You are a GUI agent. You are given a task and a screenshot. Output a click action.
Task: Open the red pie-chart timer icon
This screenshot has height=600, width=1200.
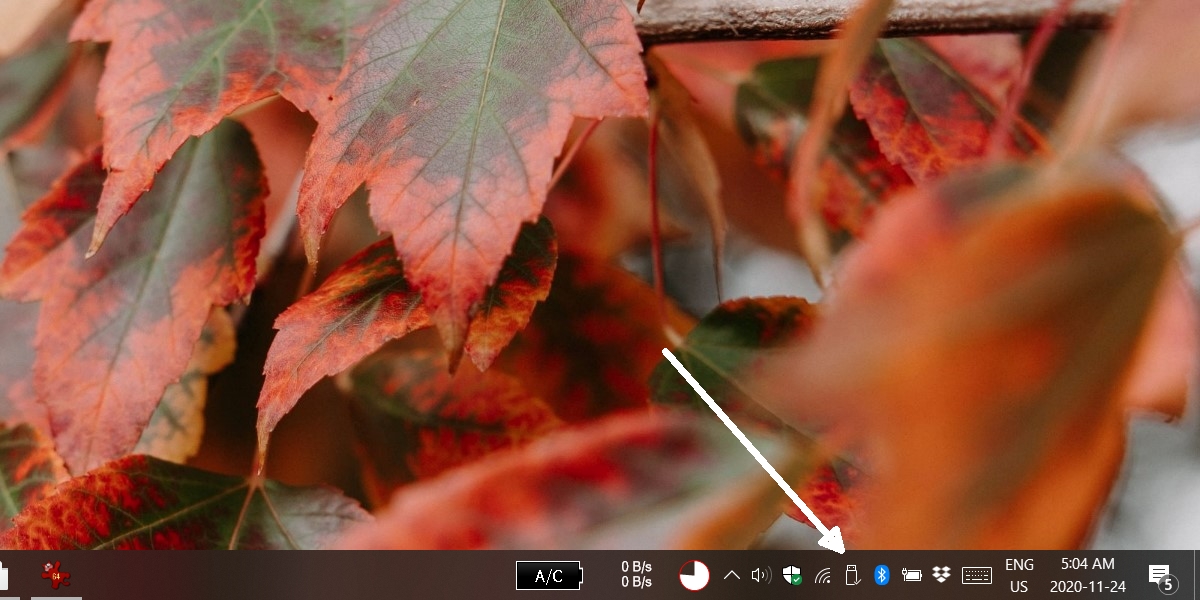coord(694,575)
